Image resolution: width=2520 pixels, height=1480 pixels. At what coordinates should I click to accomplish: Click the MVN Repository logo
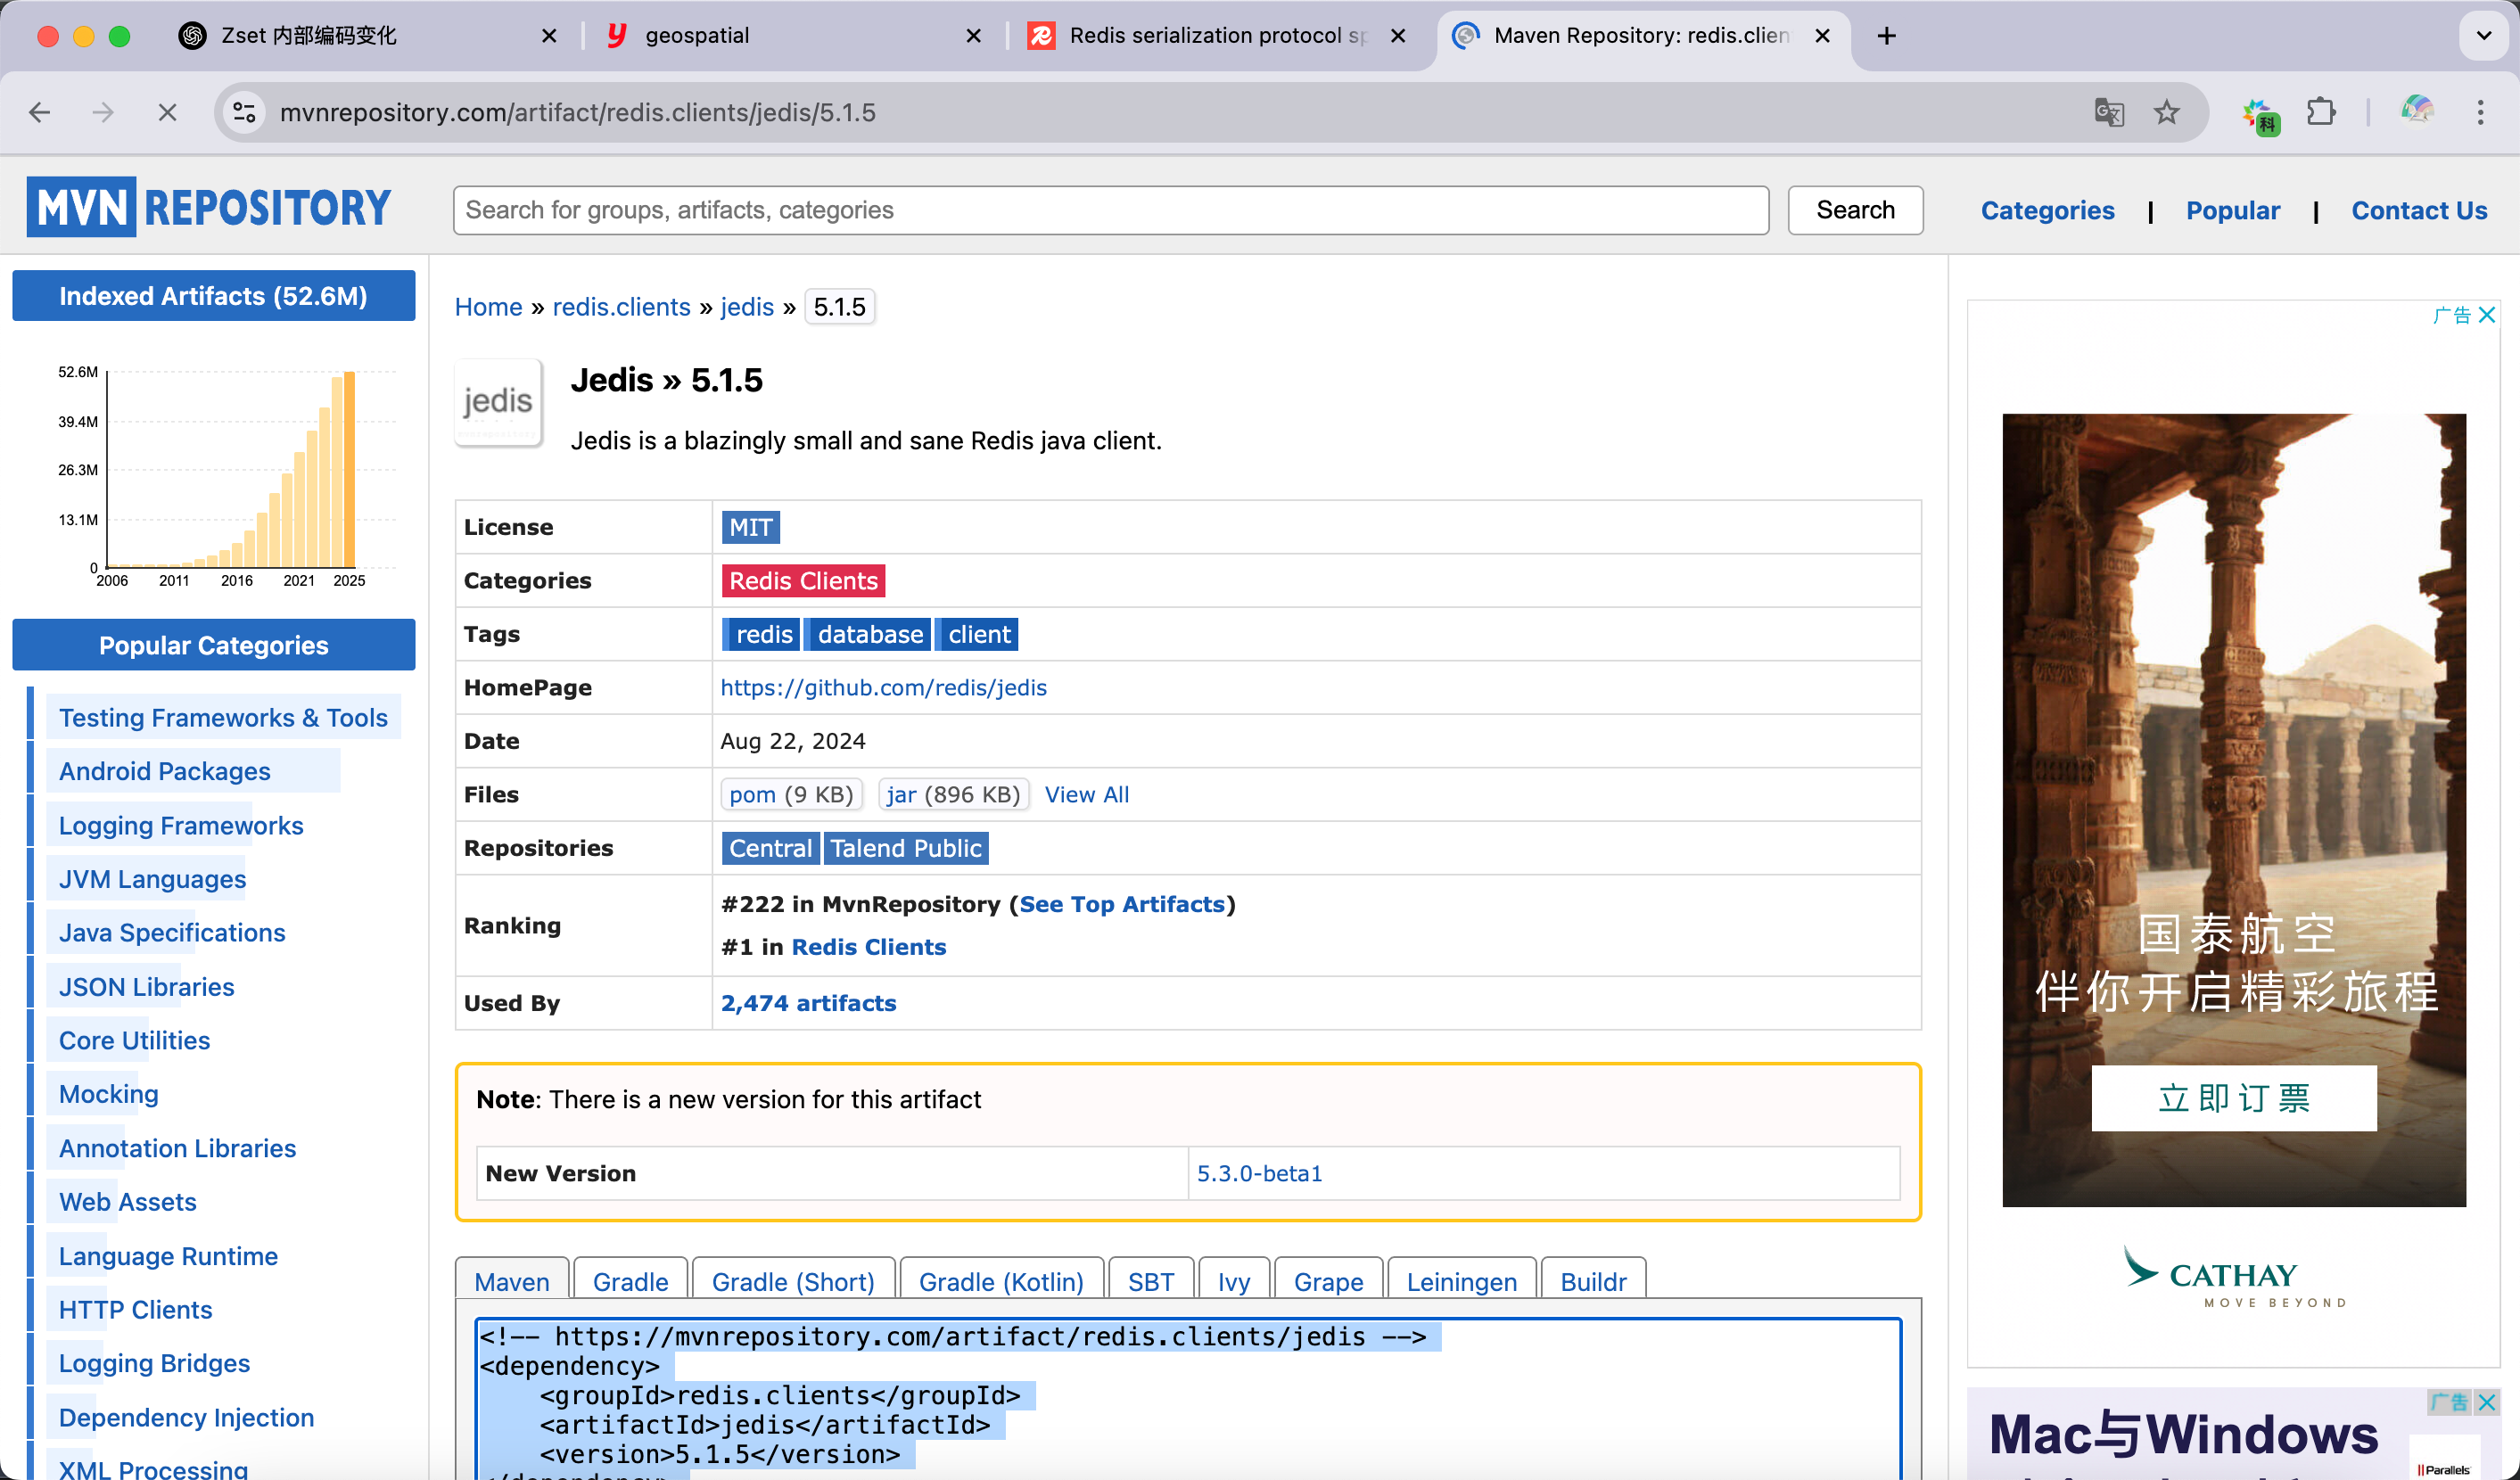(207, 206)
